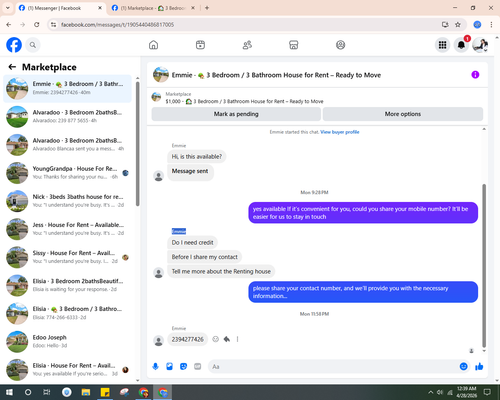Open Elisia House For Rent yes available chat
Screen dimensions: 500x400
[x=67, y=370]
